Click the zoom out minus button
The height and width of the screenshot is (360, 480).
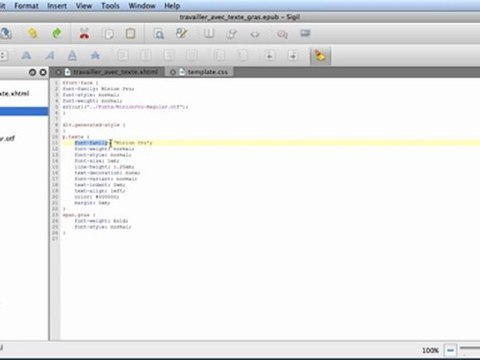pyautogui.click(x=450, y=350)
